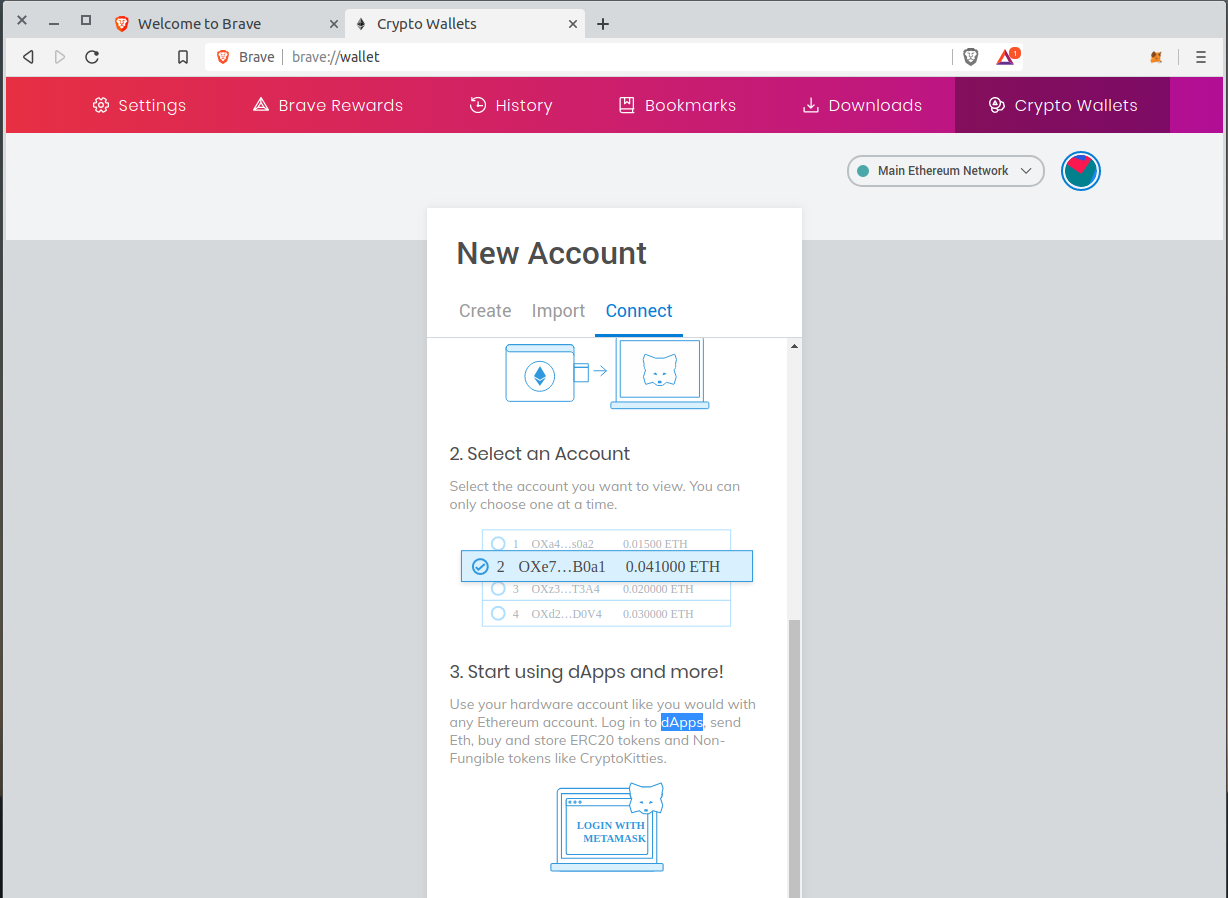
Task: Open a new tab with plus button
Action: coord(603,24)
